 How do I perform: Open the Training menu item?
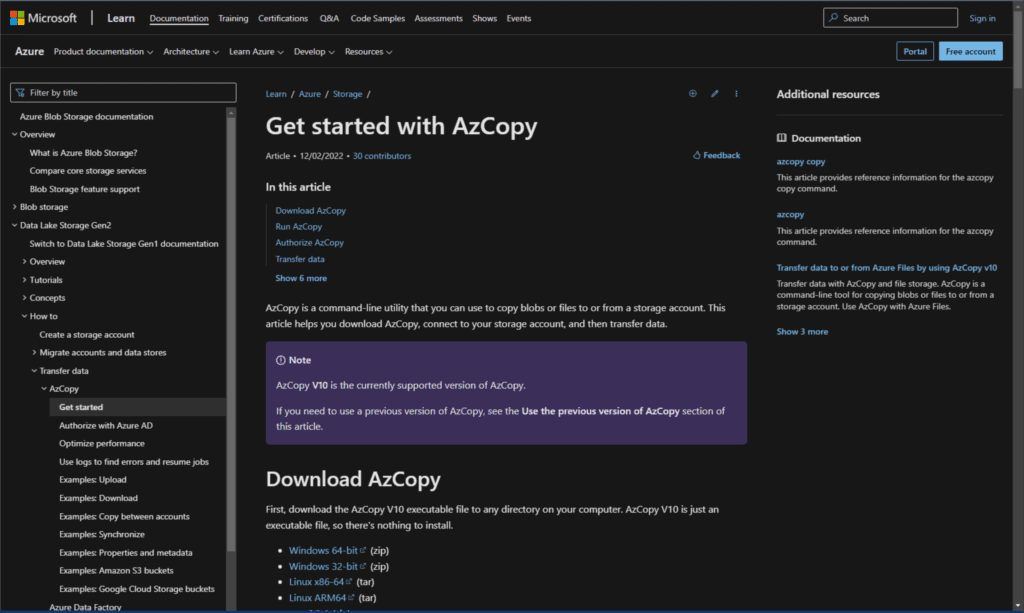point(233,18)
